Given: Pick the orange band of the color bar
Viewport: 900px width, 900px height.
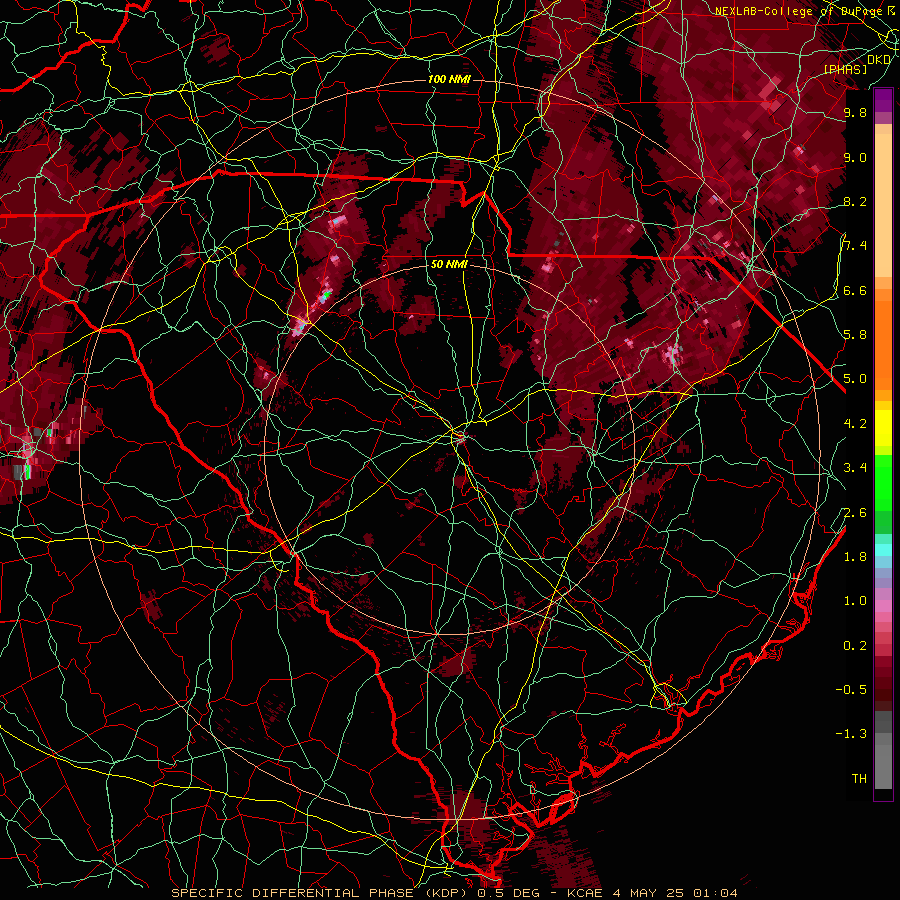Looking at the screenshot, I should [883, 345].
